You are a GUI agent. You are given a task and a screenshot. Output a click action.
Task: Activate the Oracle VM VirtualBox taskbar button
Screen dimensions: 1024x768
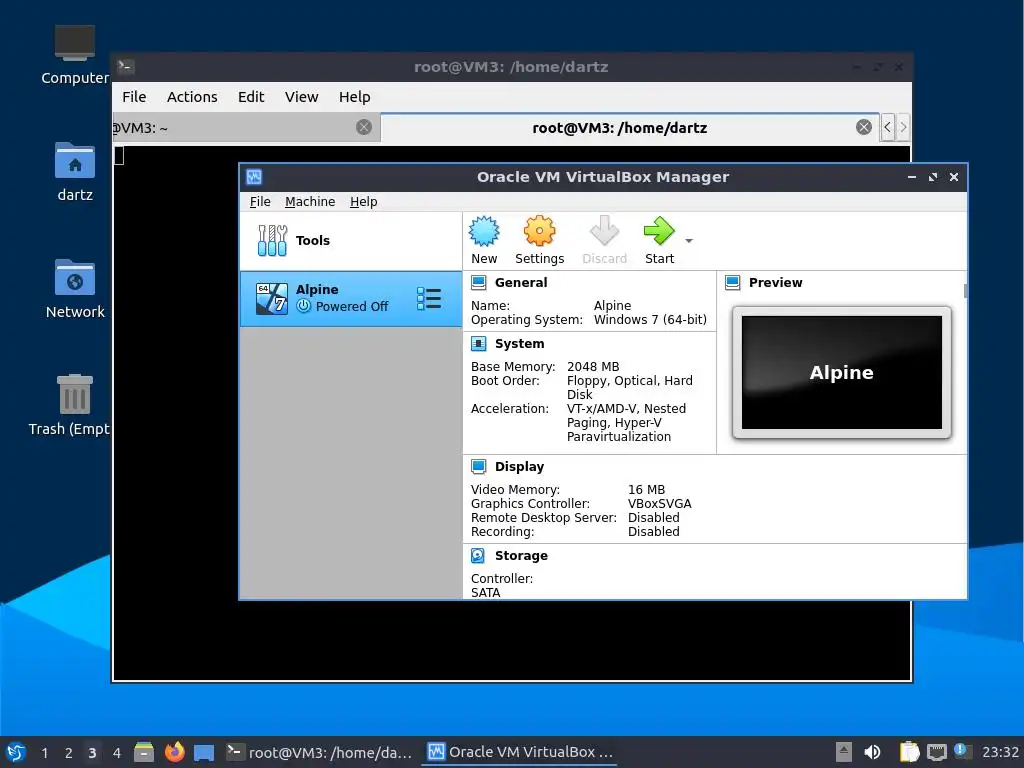pyautogui.click(x=520, y=752)
